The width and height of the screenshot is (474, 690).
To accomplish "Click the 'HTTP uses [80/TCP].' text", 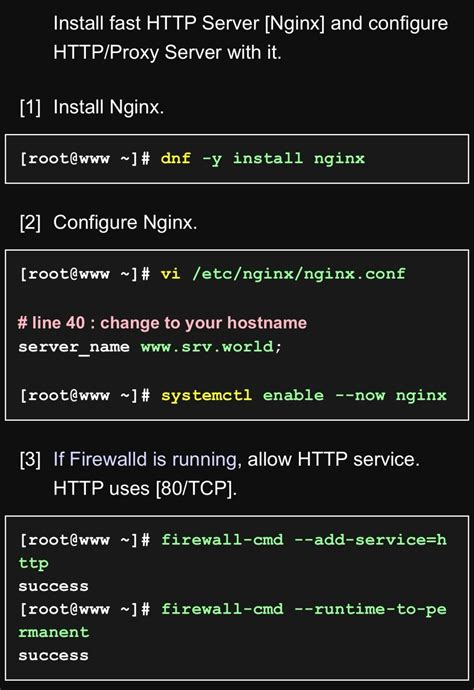I will tap(145, 488).
